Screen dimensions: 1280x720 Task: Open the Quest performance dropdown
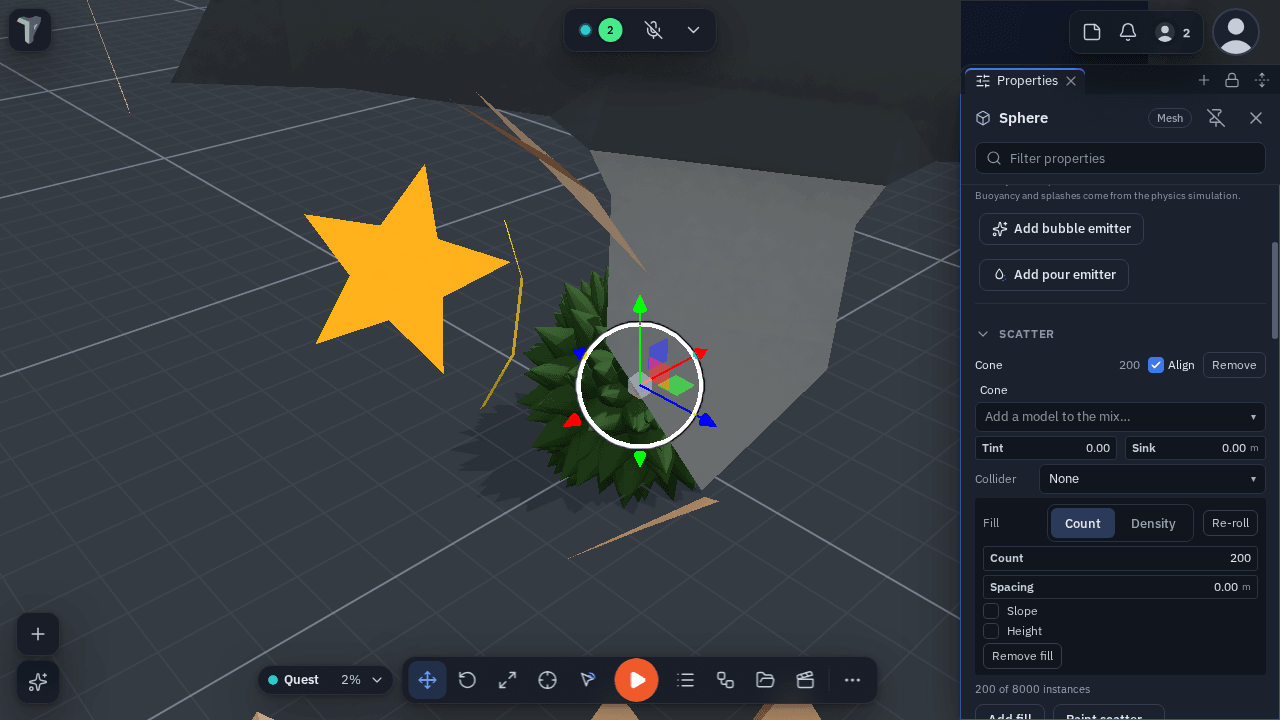tap(326, 680)
